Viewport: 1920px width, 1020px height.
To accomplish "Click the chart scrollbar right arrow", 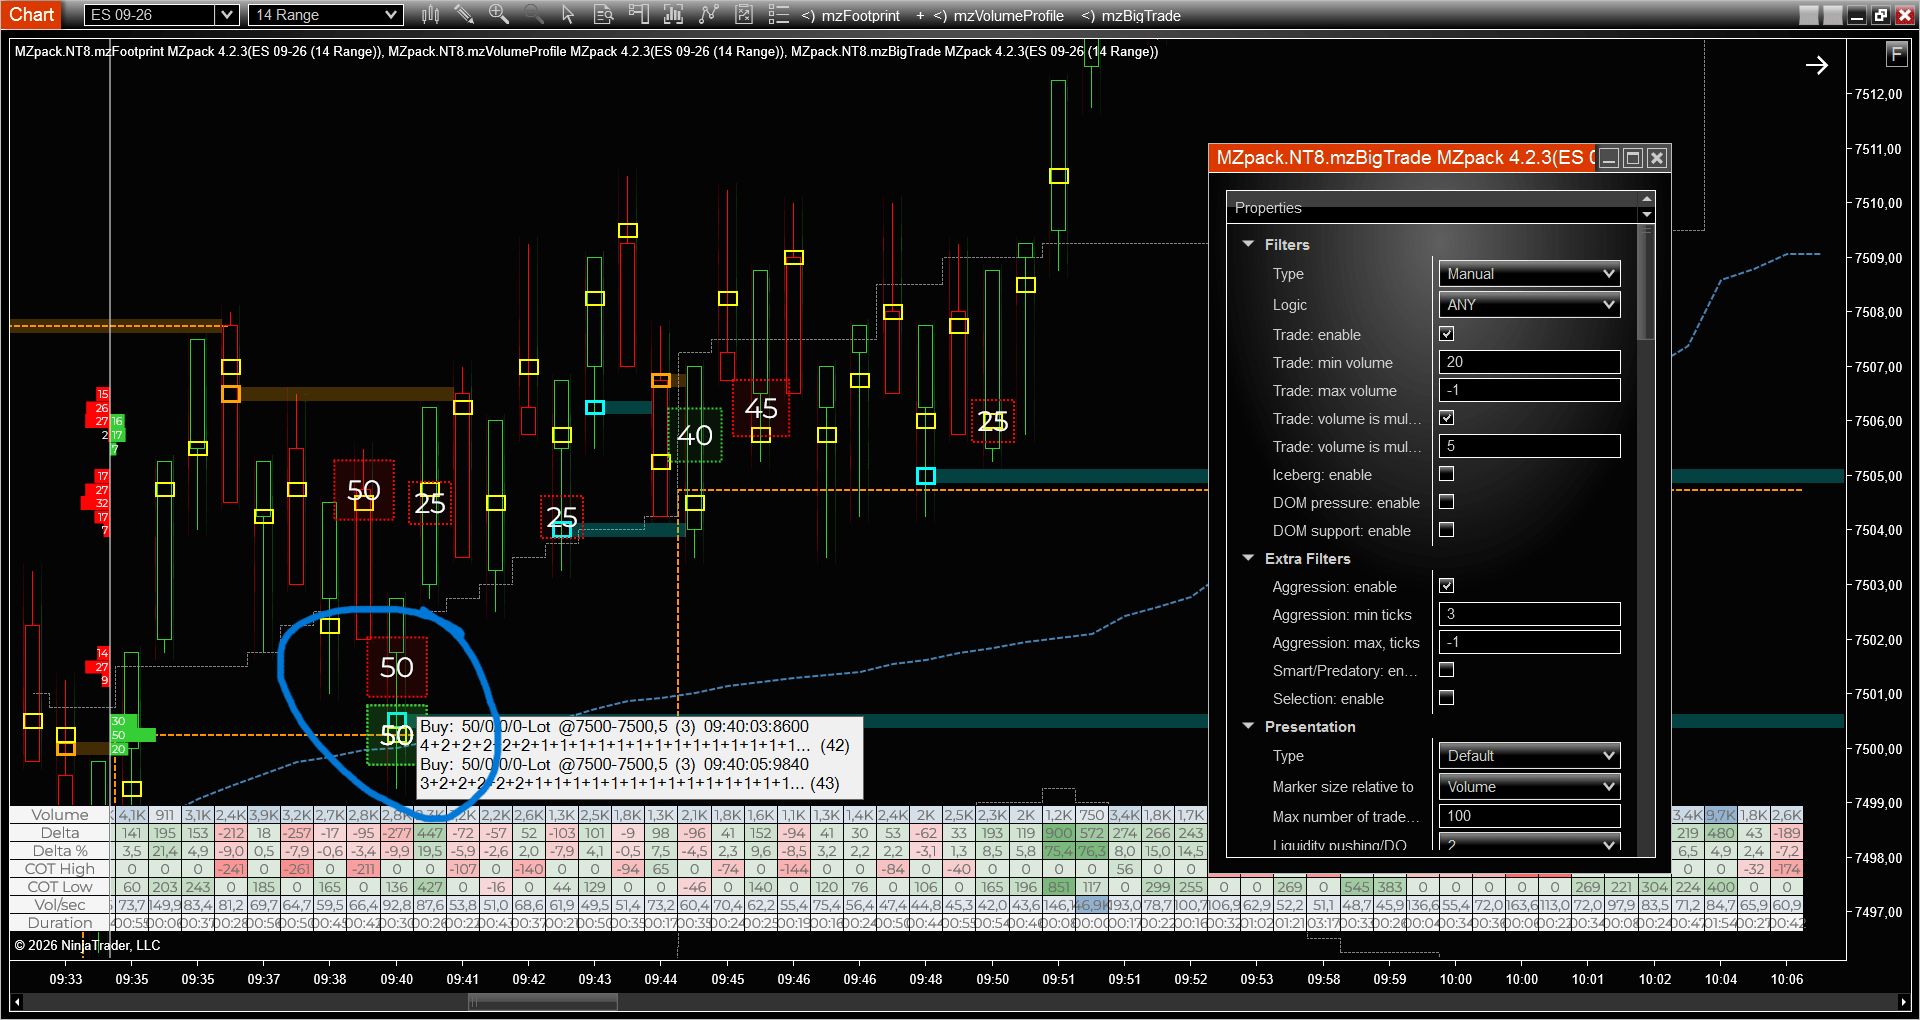I will (x=1902, y=1001).
